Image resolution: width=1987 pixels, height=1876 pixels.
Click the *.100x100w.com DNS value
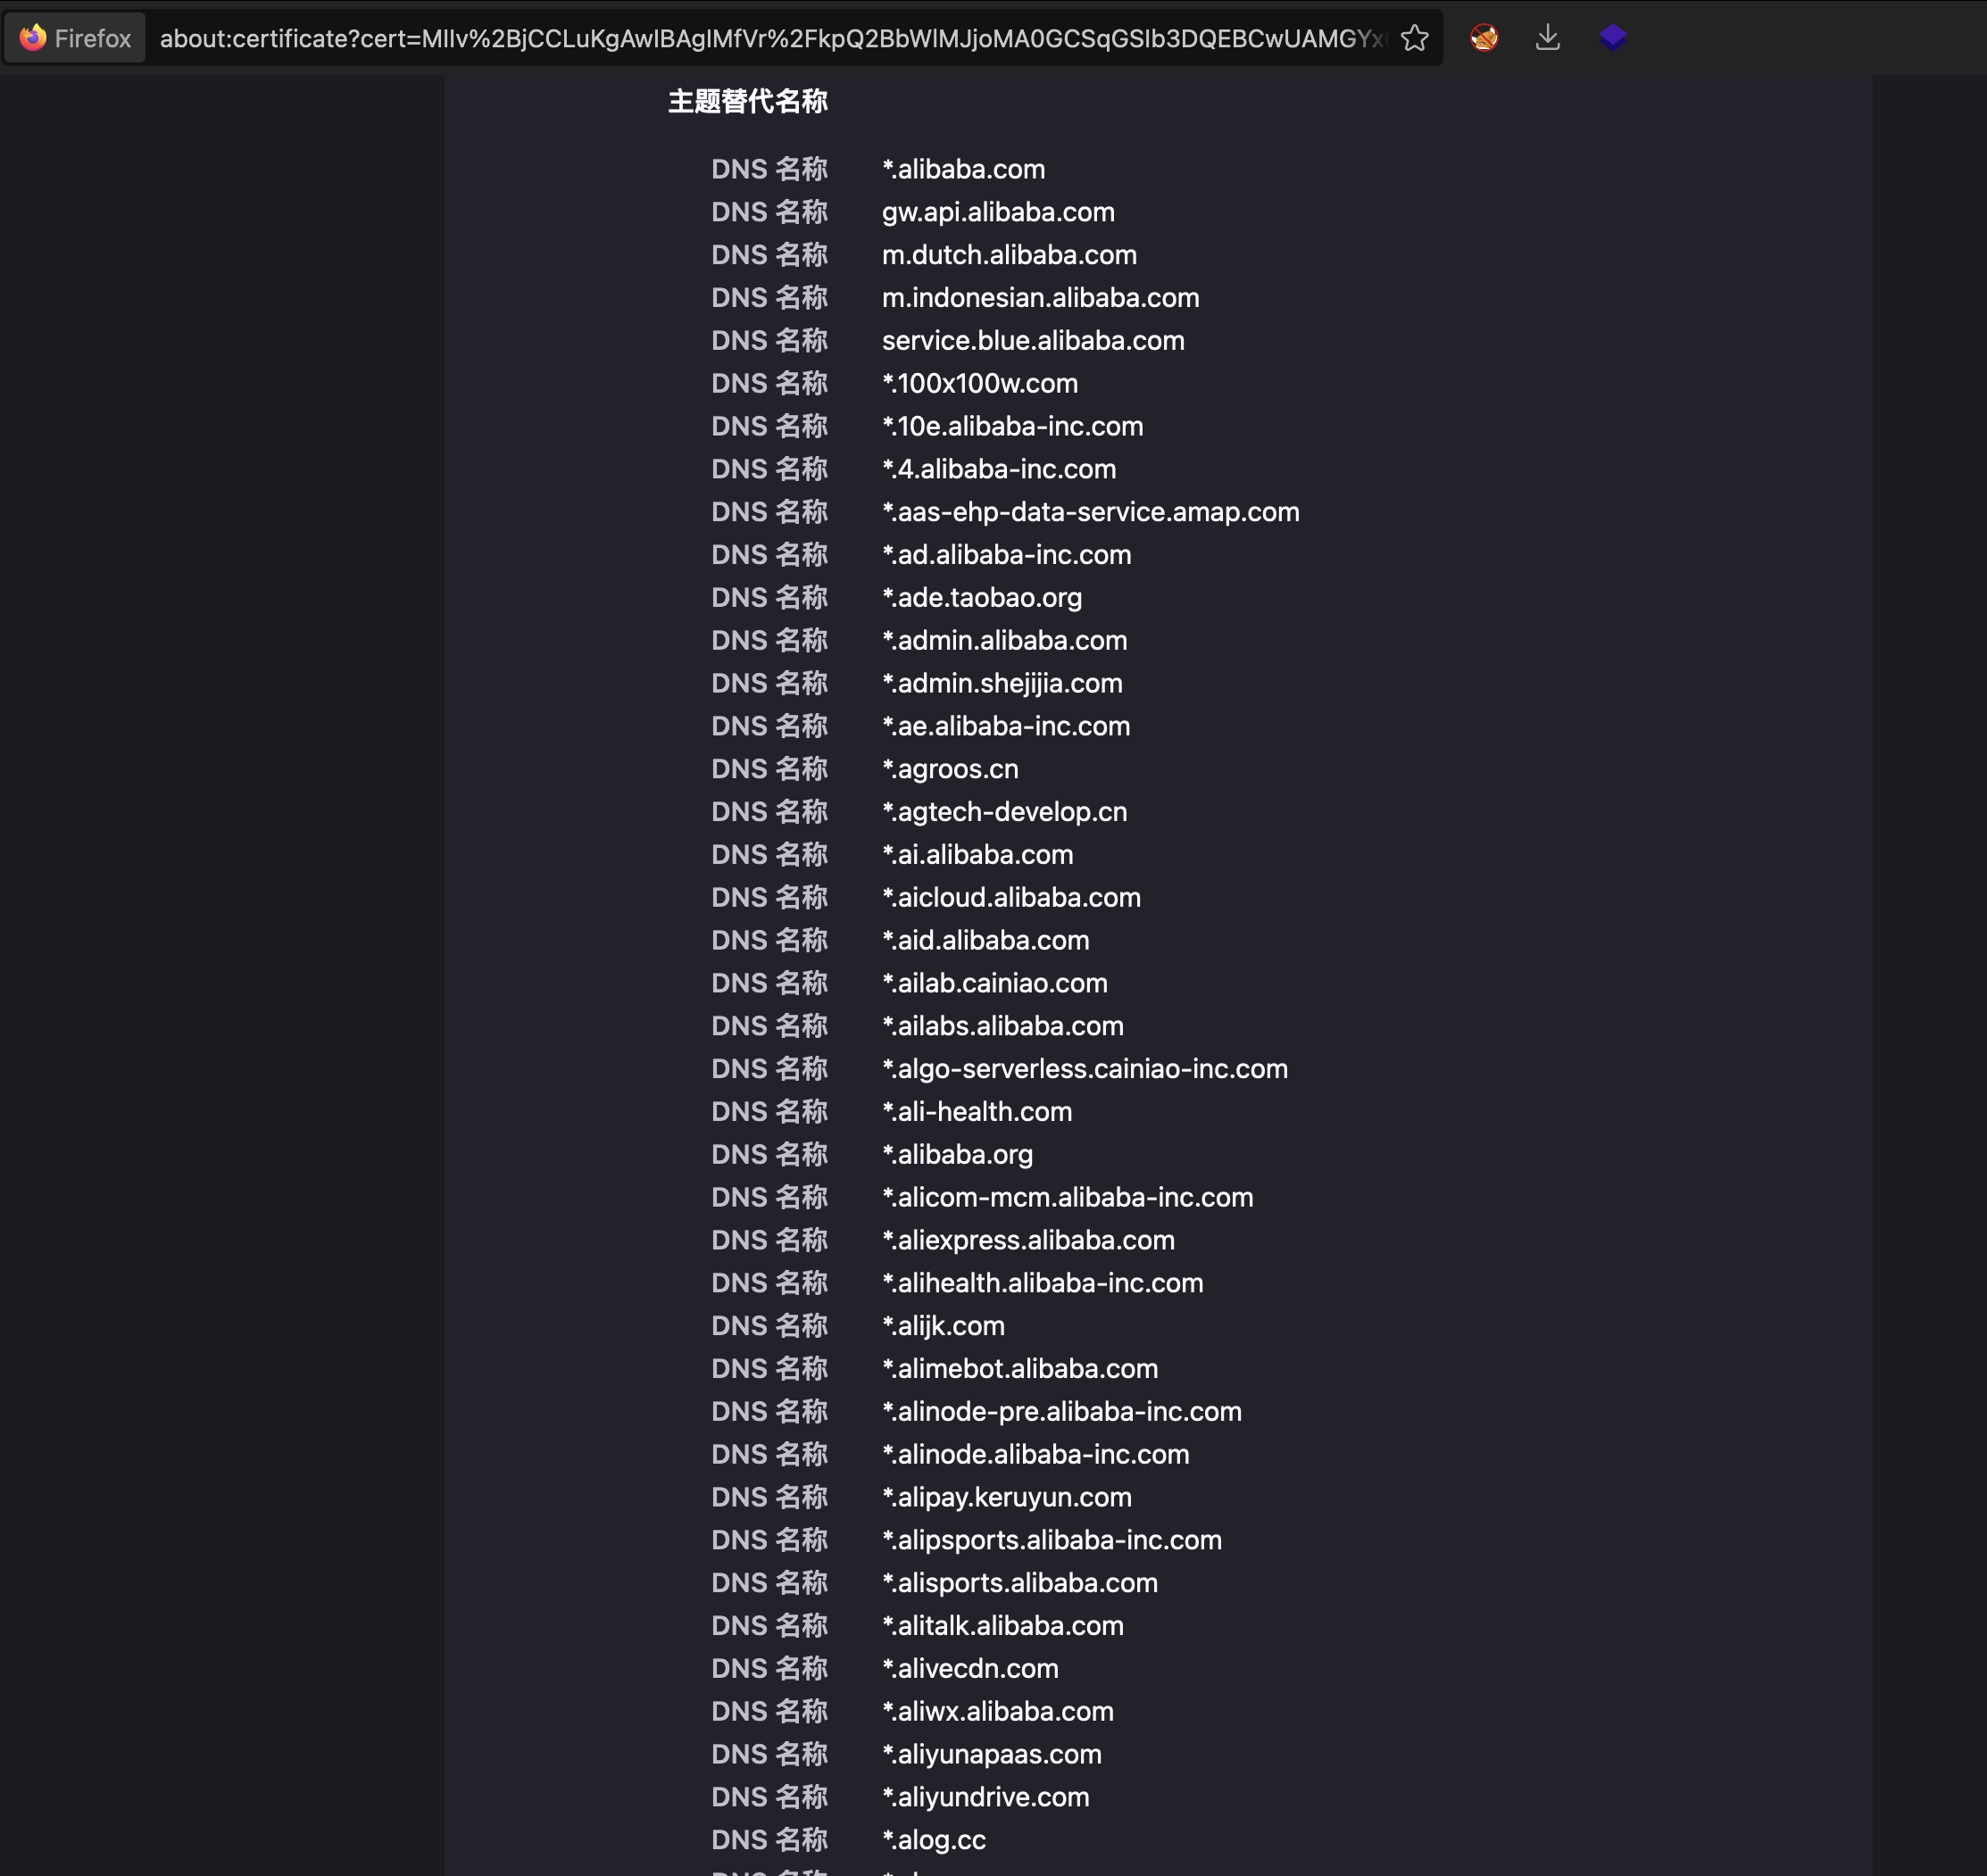[979, 383]
